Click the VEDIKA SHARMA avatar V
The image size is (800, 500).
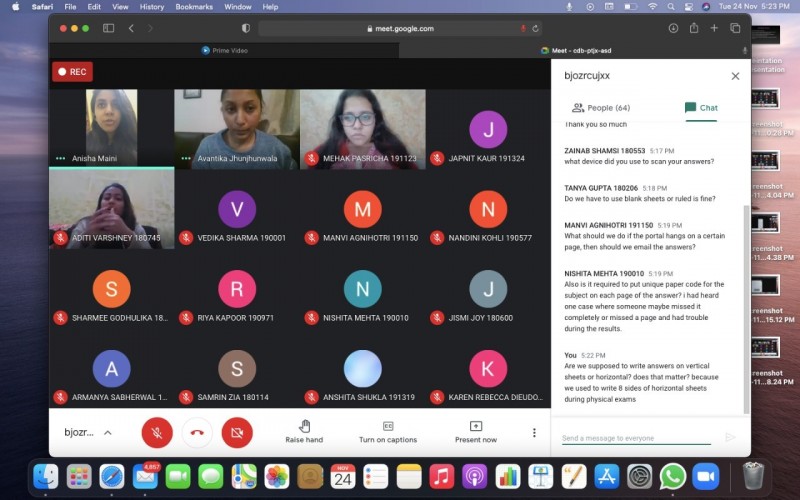(237, 209)
